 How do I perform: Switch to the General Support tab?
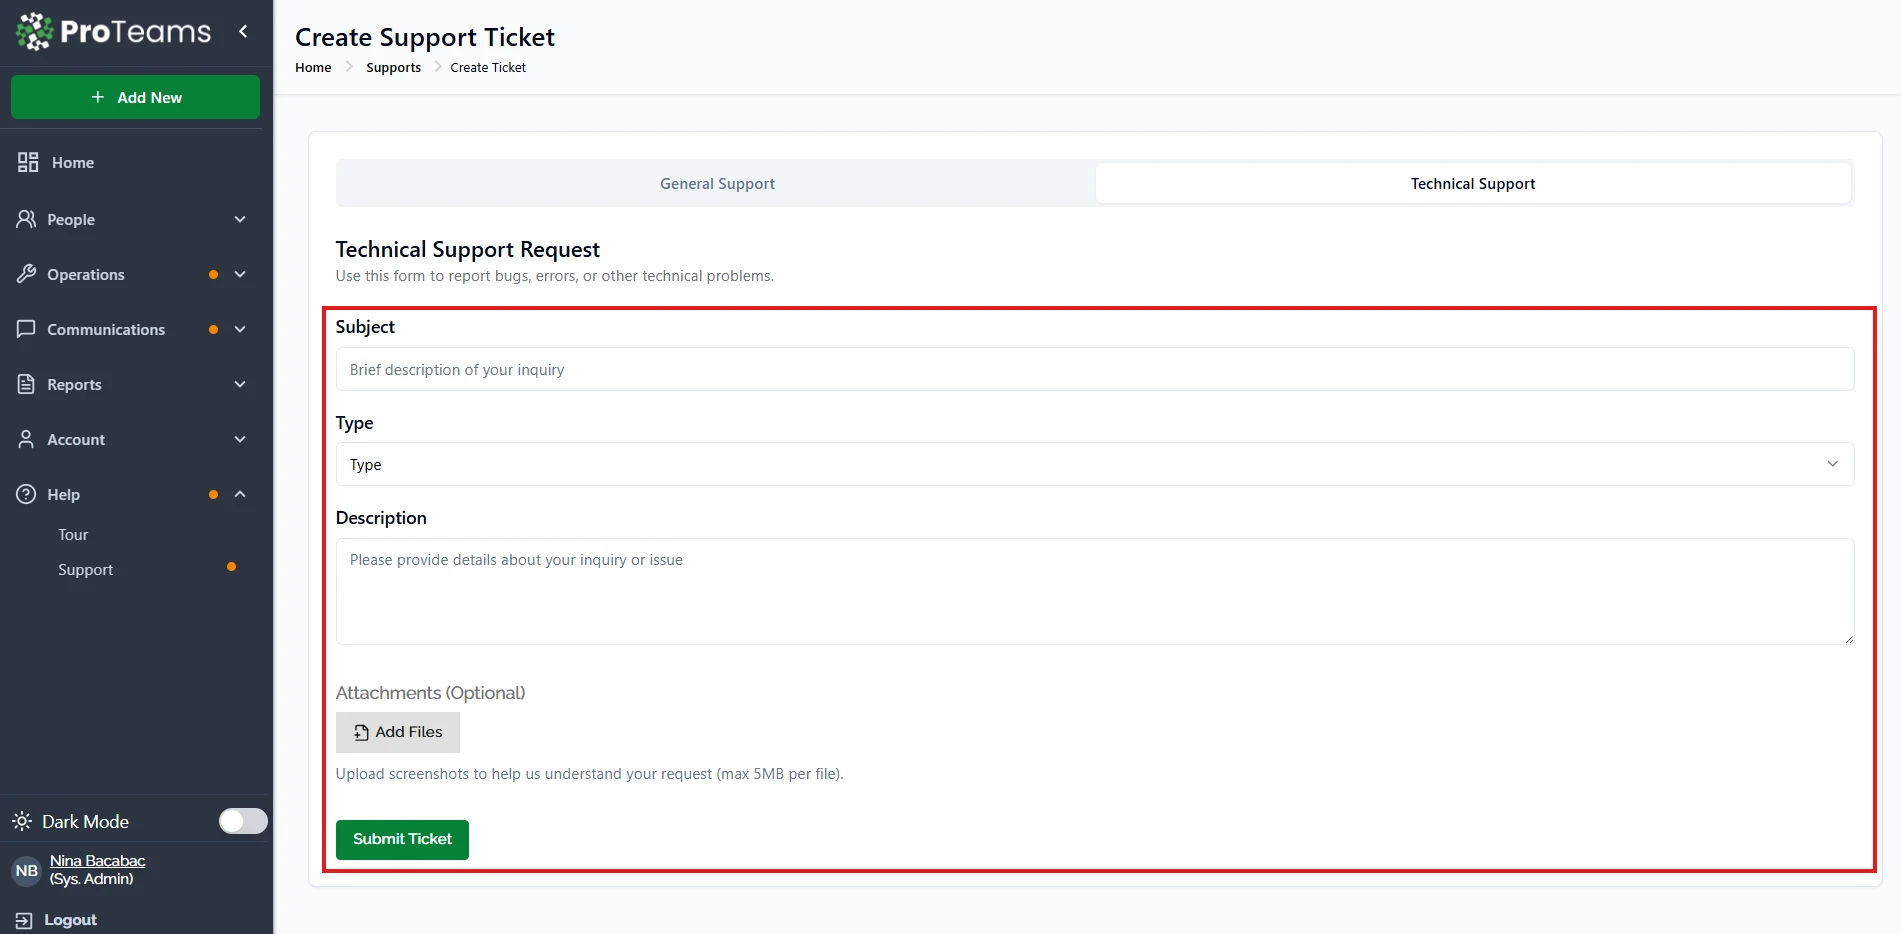(717, 184)
